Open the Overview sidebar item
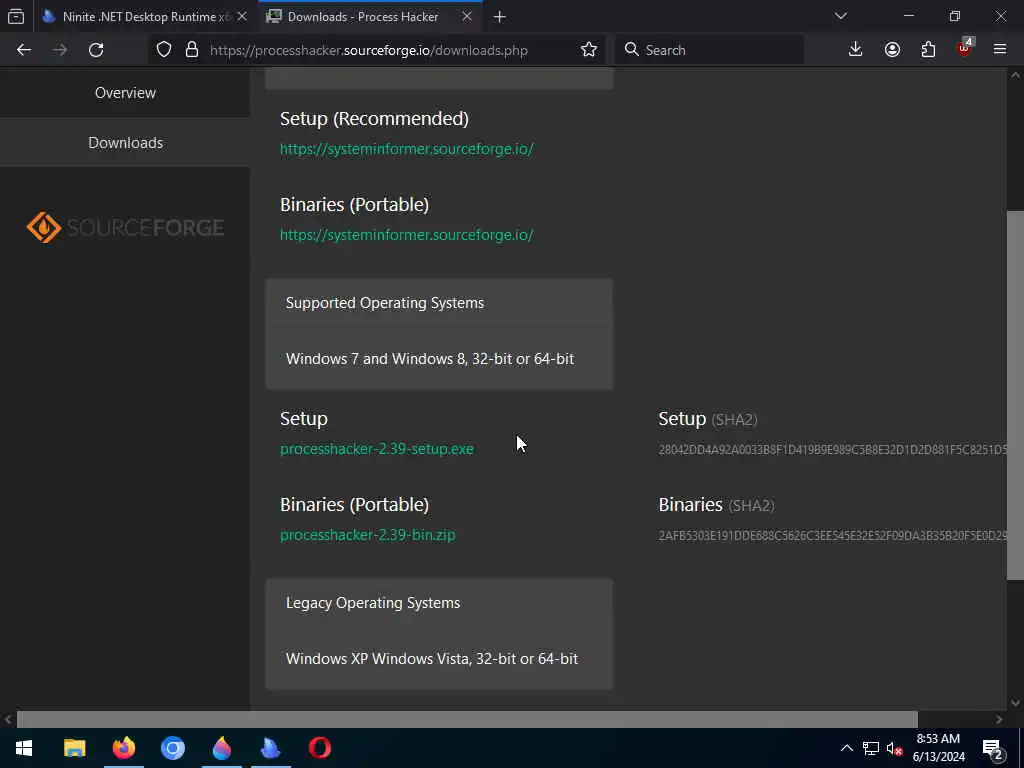Image resolution: width=1024 pixels, height=768 pixels. point(125,93)
